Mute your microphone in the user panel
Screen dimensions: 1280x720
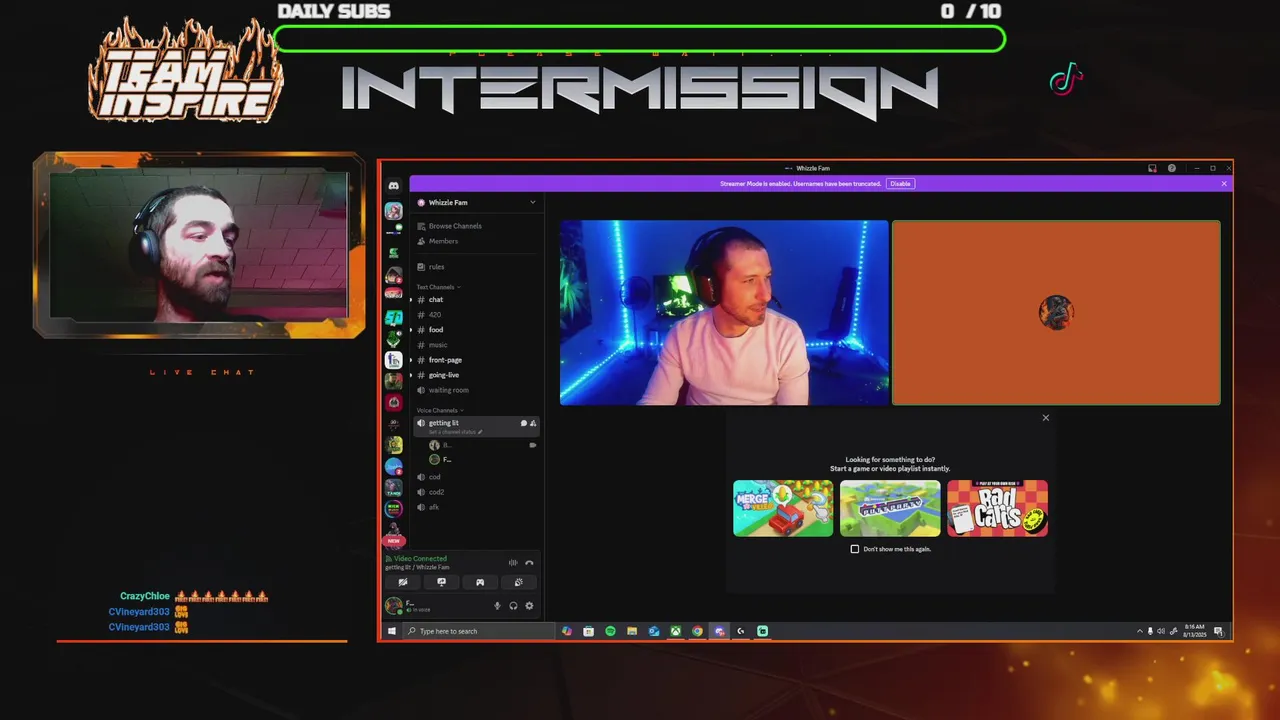coord(497,605)
